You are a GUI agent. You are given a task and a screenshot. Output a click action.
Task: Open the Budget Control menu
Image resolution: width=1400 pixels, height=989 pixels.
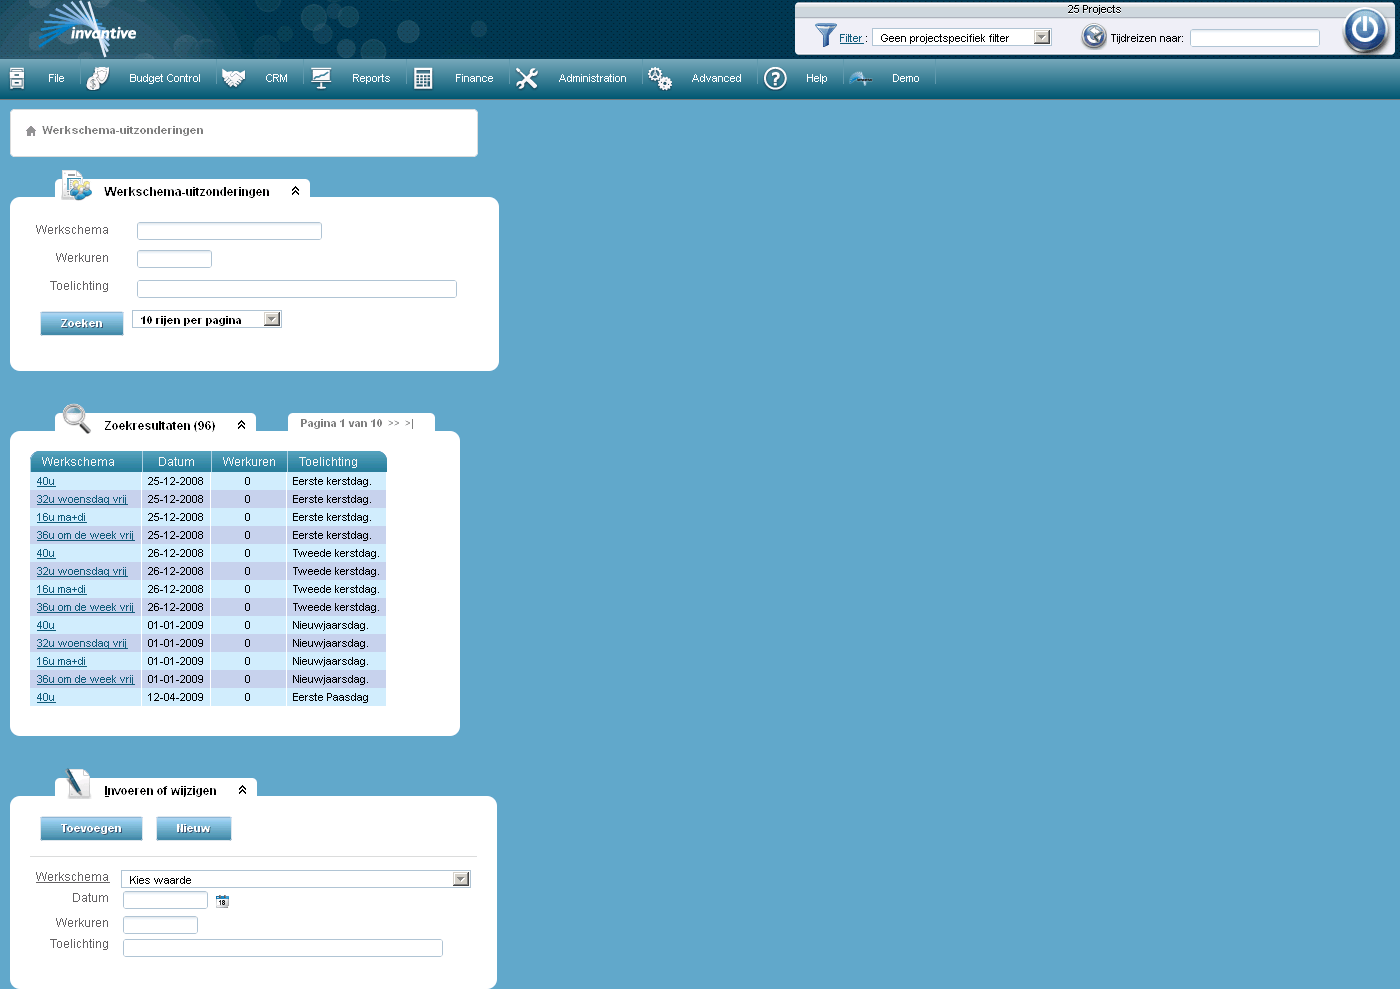(165, 78)
